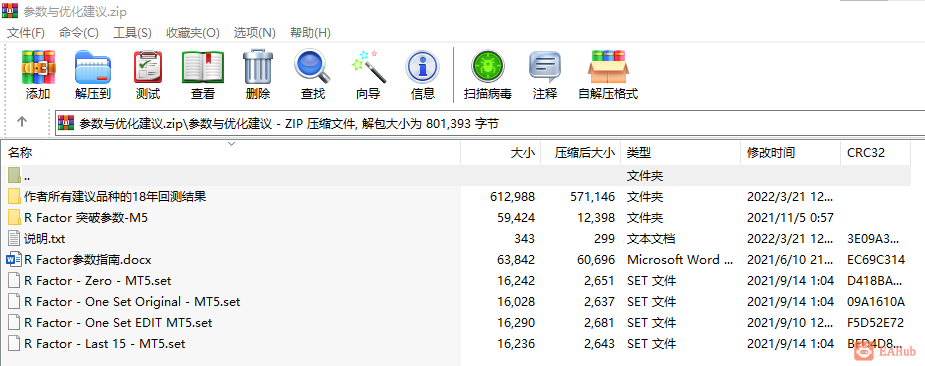This screenshot has height=366, width=925.
Task: Open the Help (帮助(H)) menu
Action: tap(310, 32)
